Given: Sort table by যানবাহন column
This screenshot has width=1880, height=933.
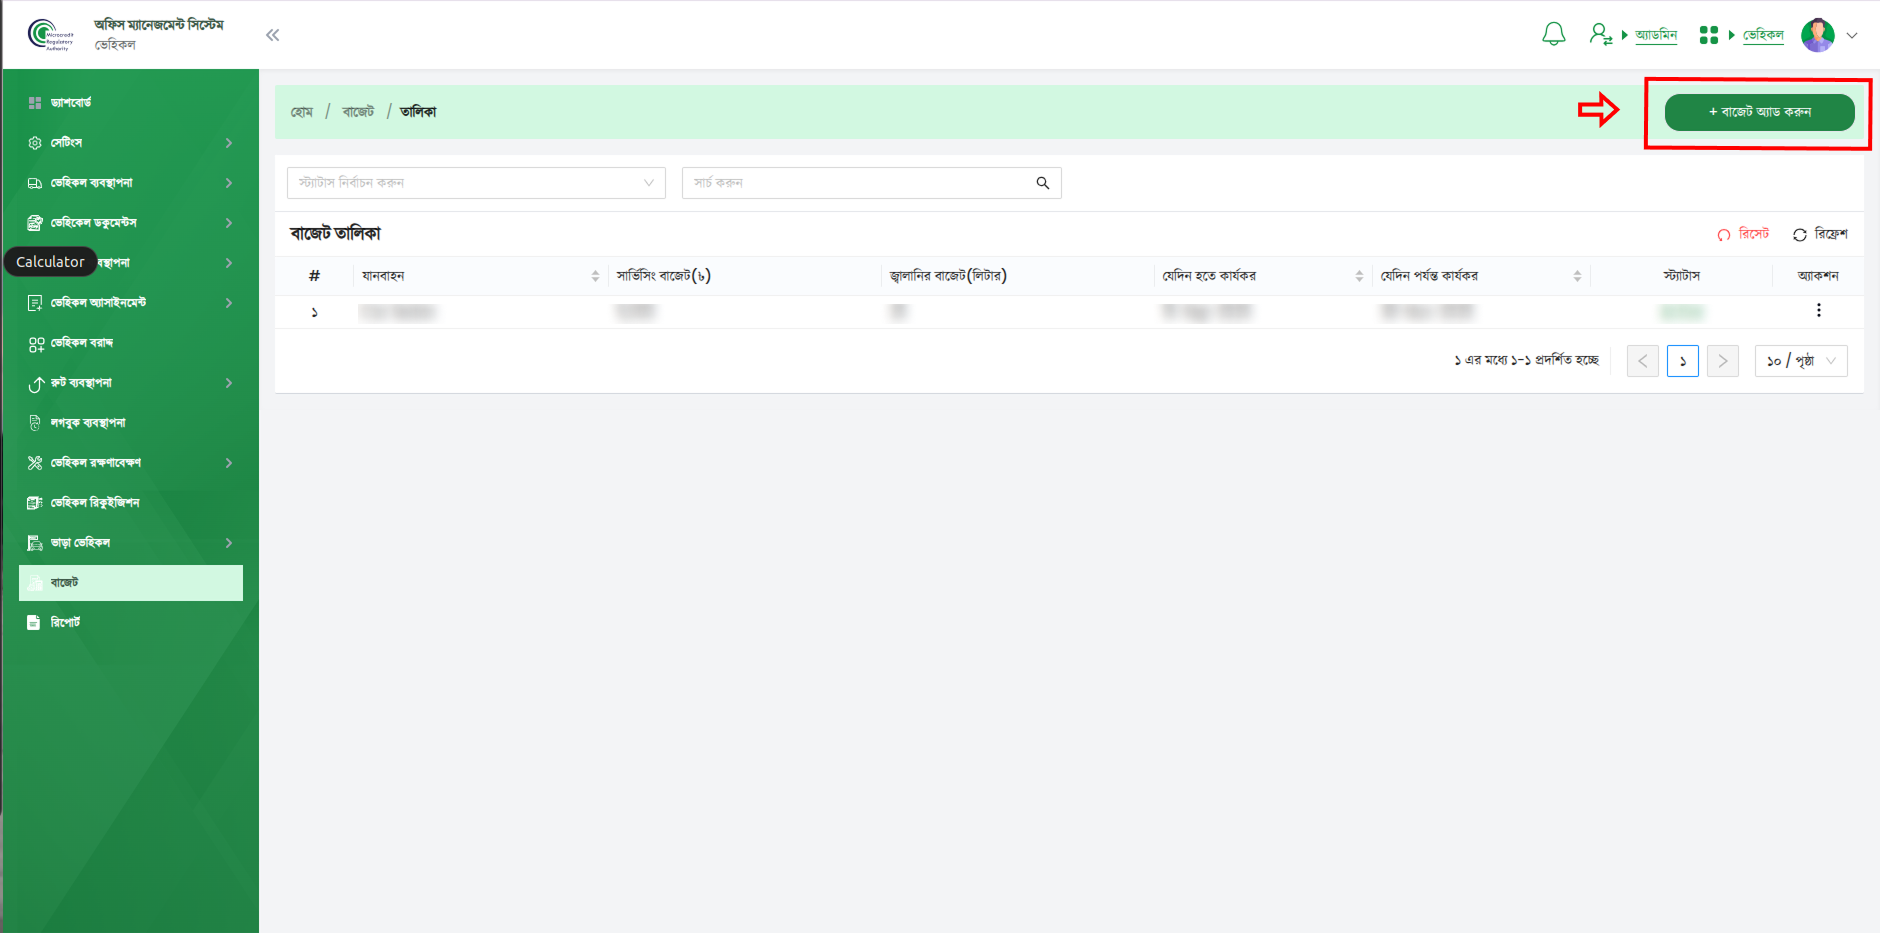Looking at the screenshot, I should [595, 276].
